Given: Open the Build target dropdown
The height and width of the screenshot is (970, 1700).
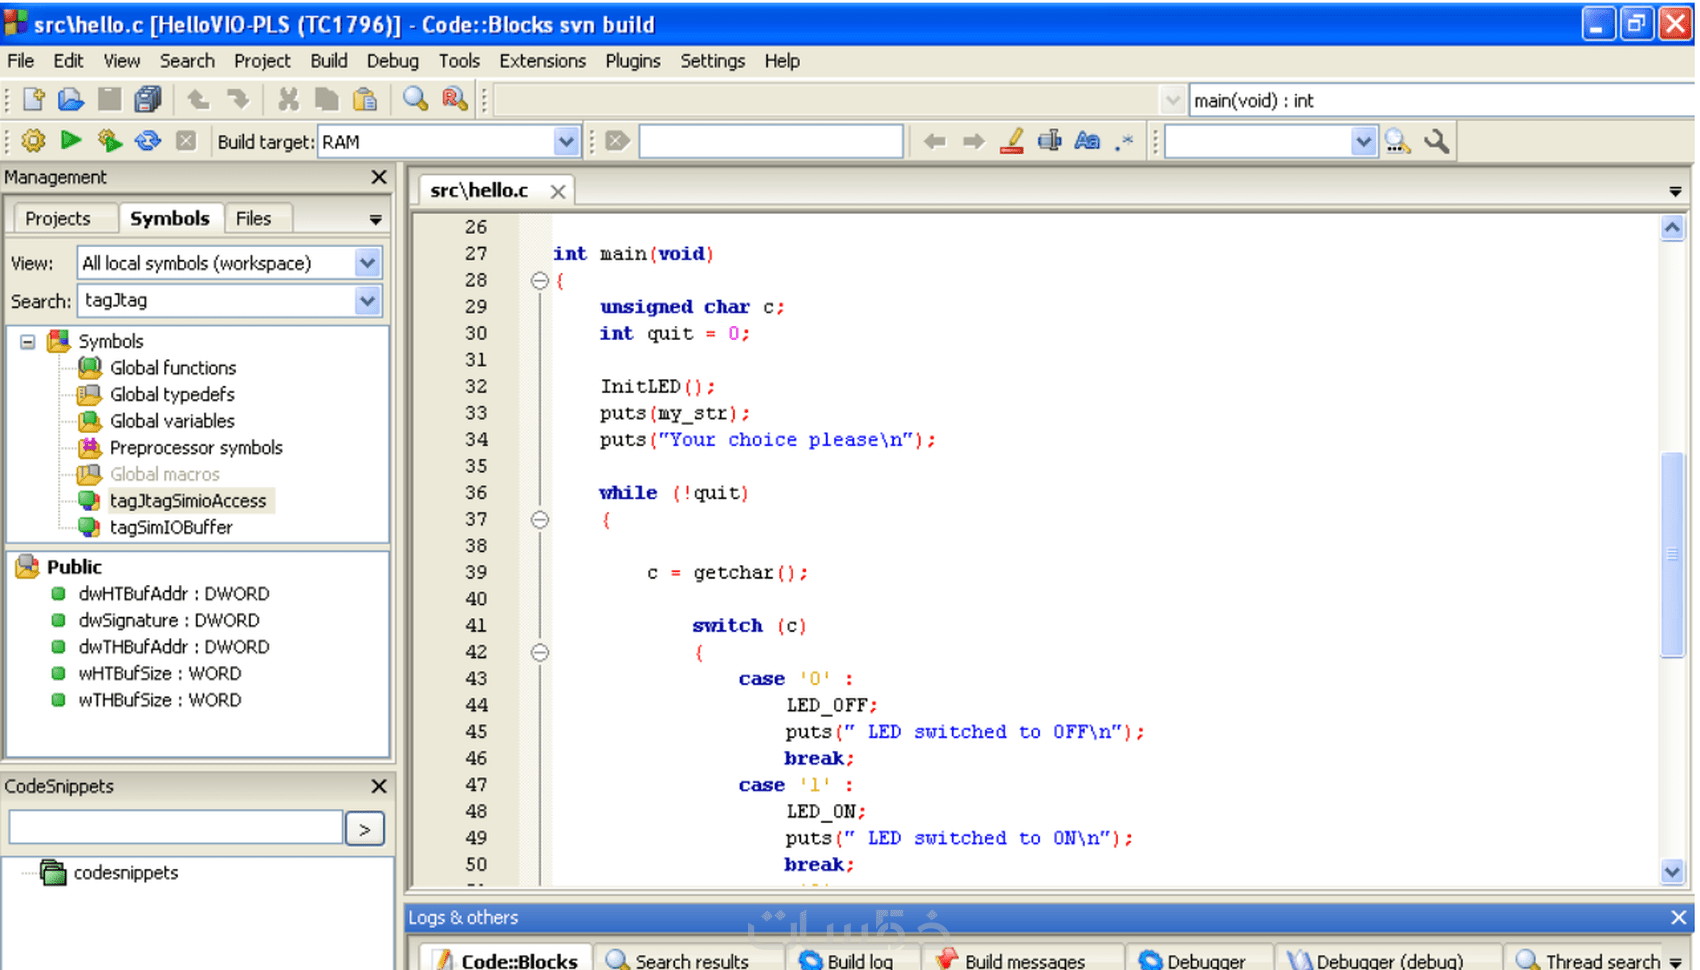Looking at the screenshot, I should (x=565, y=142).
